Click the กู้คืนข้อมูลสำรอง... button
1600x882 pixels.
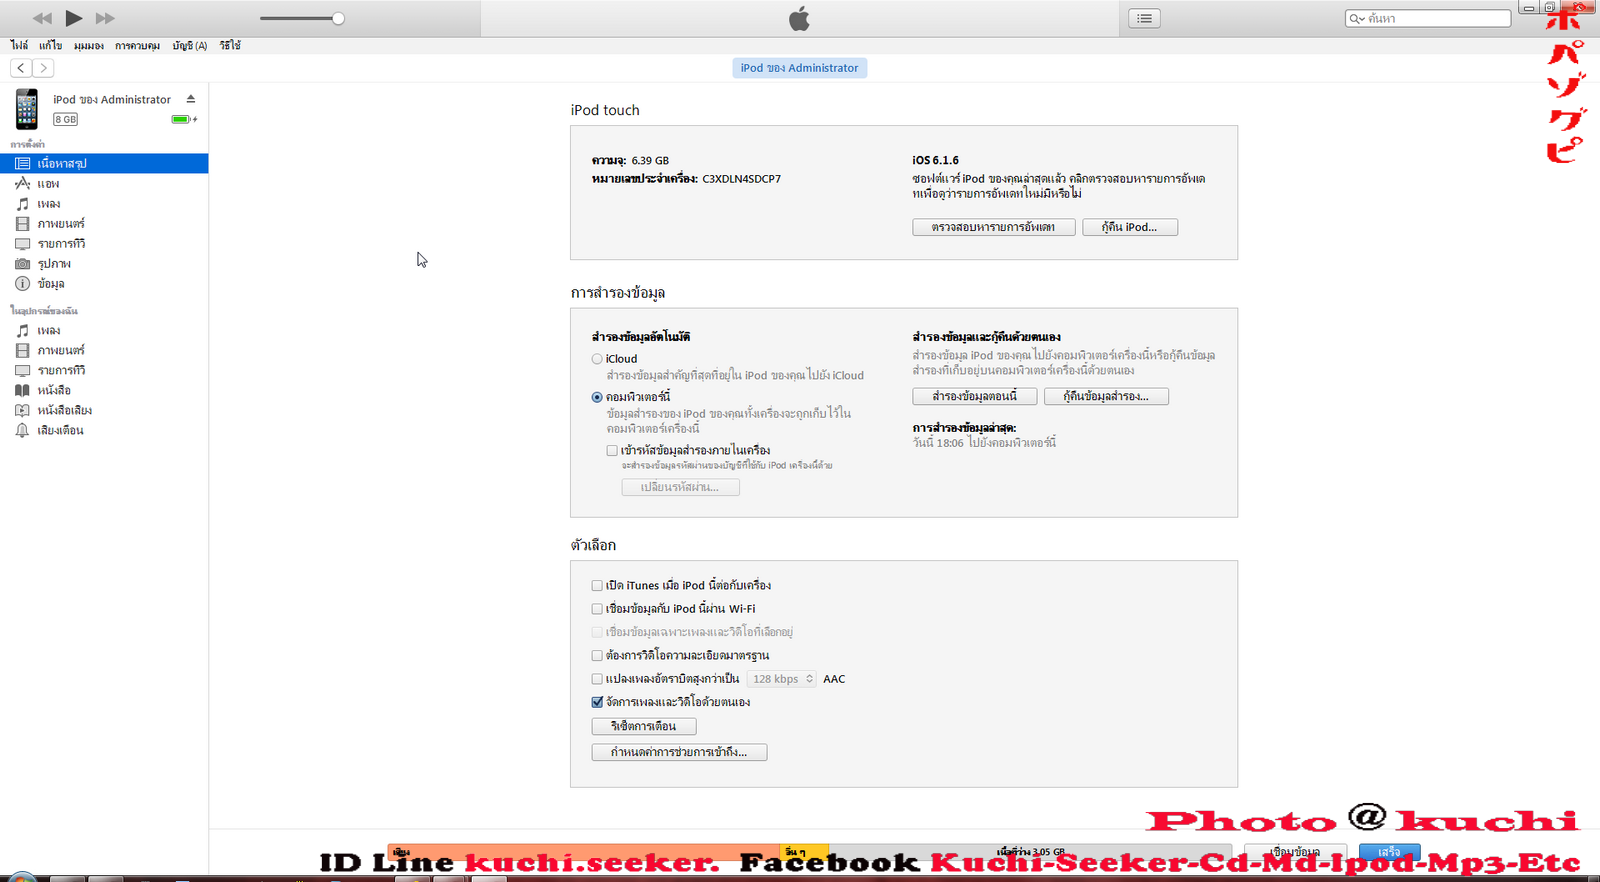[x=1106, y=396]
